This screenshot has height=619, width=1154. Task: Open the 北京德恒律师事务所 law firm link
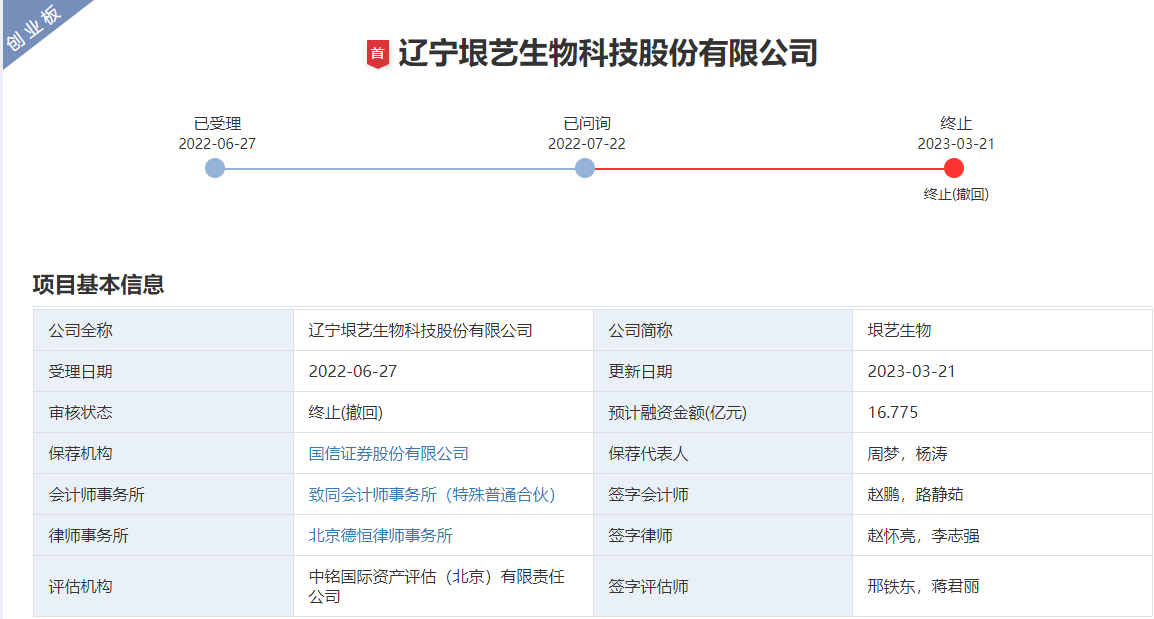pos(380,536)
